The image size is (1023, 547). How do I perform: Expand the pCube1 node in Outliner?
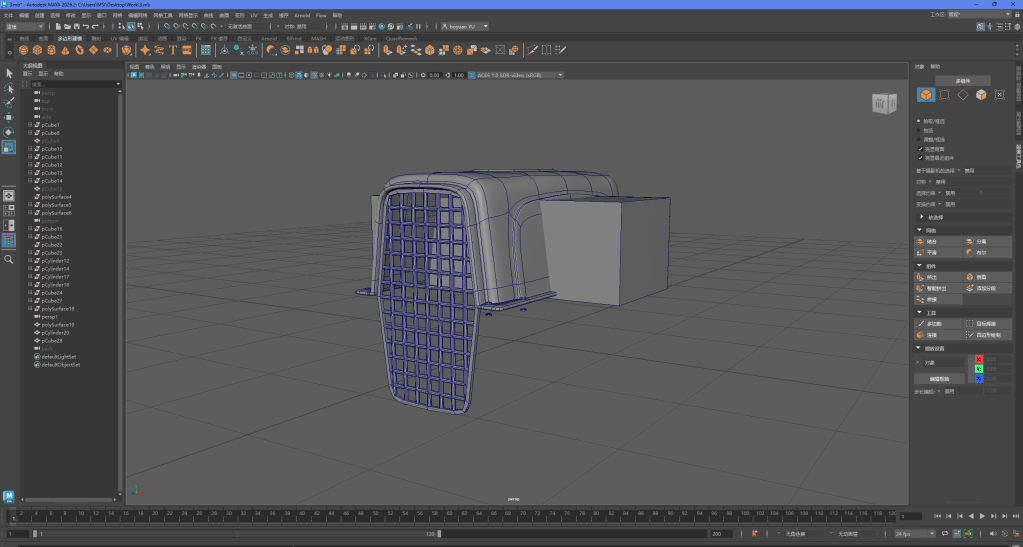30,125
